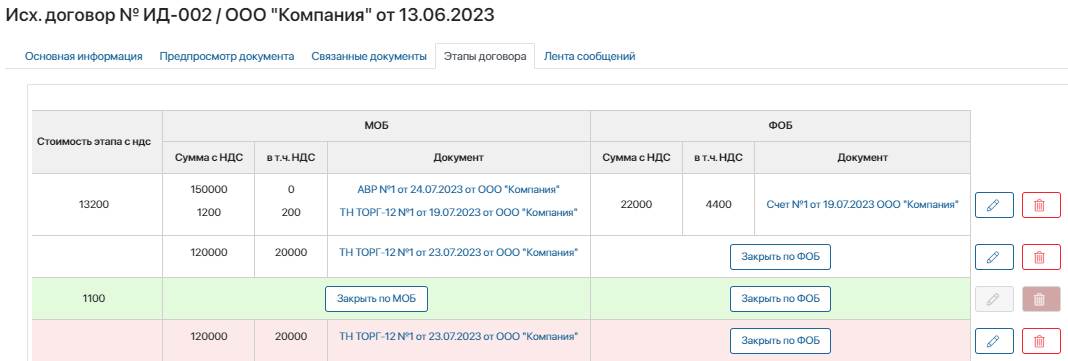Click Закрыть по ФОБ in second white row
This screenshot has width=1068, height=361.
(781, 257)
